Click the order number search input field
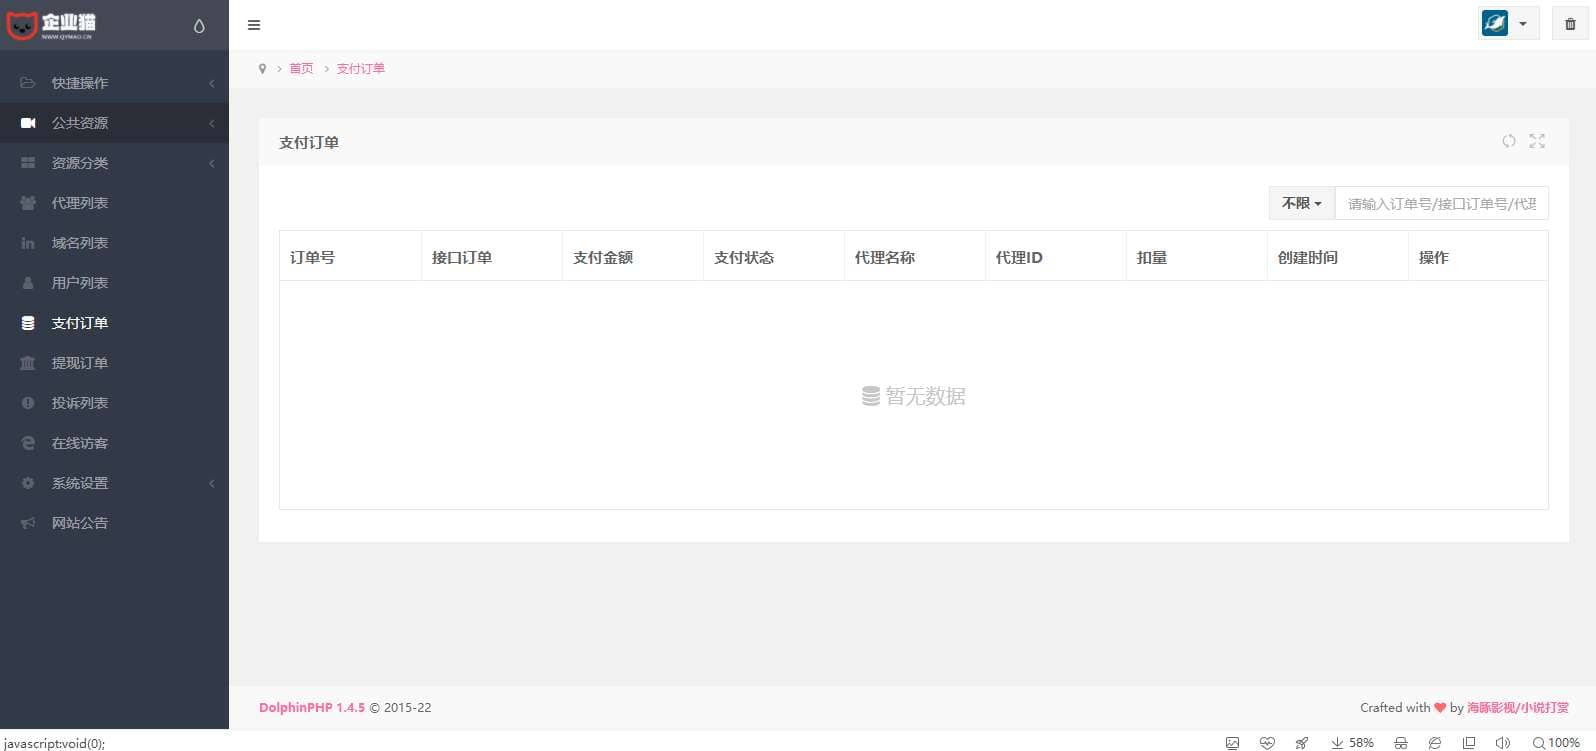Screen dimensions: 1596x751 point(1441,203)
